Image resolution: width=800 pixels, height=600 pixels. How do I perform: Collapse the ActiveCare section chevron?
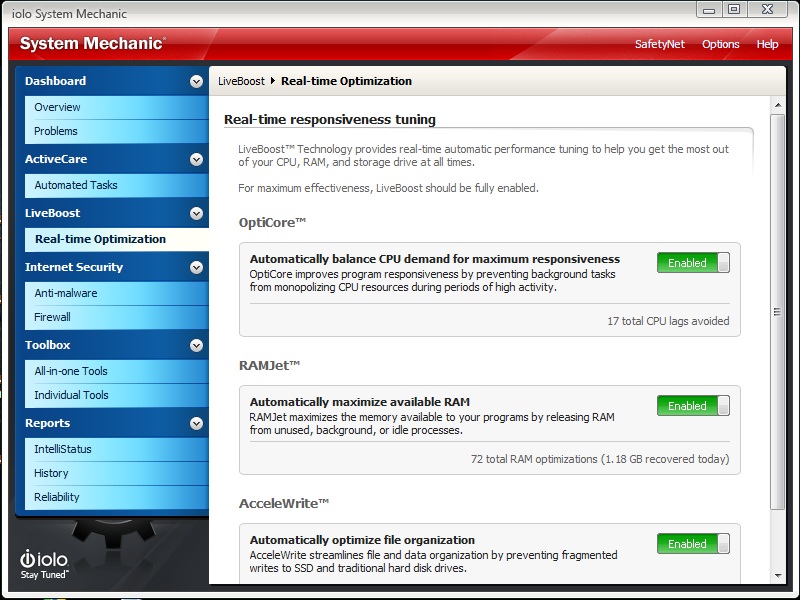click(x=196, y=160)
